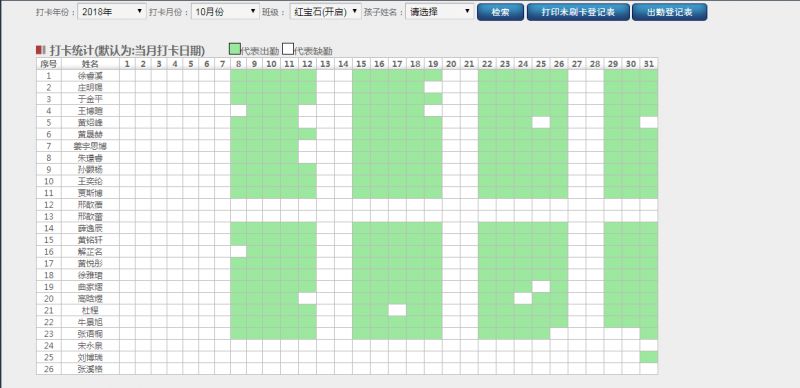Click the green 代表出勤 legend swatch

tap(235, 49)
